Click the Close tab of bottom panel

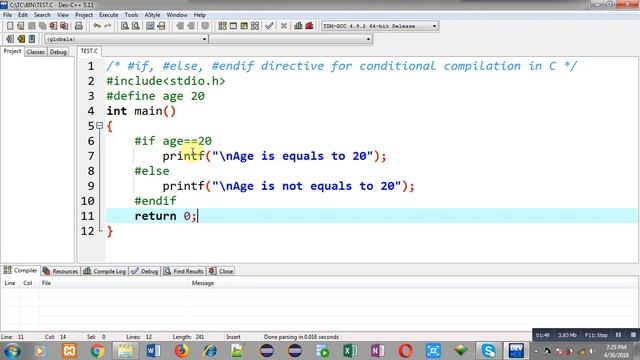click(221, 271)
